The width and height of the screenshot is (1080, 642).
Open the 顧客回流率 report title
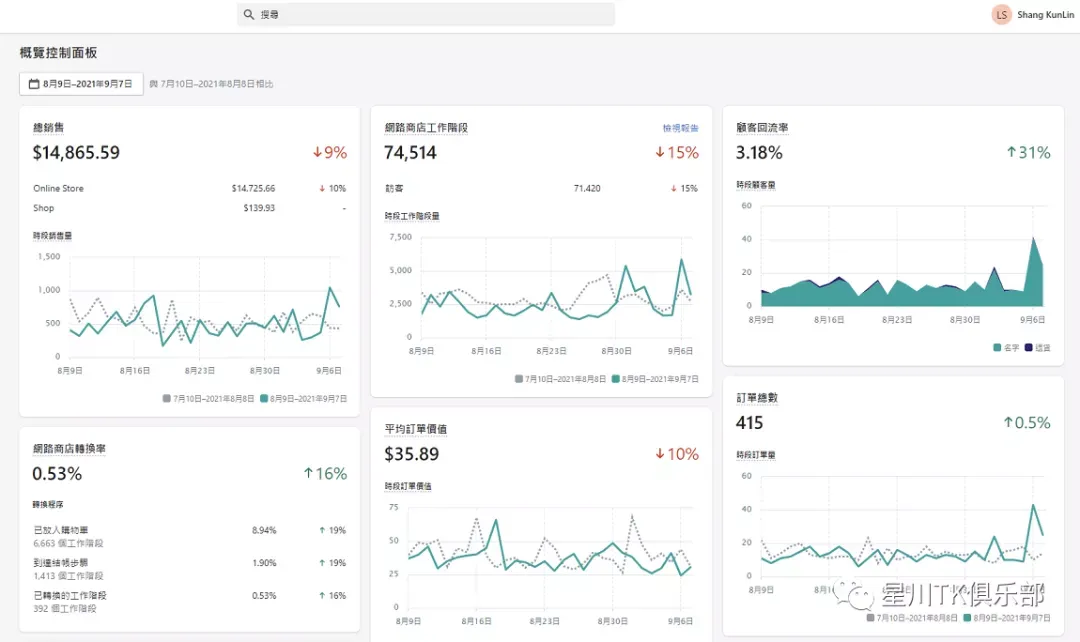pos(762,127)
